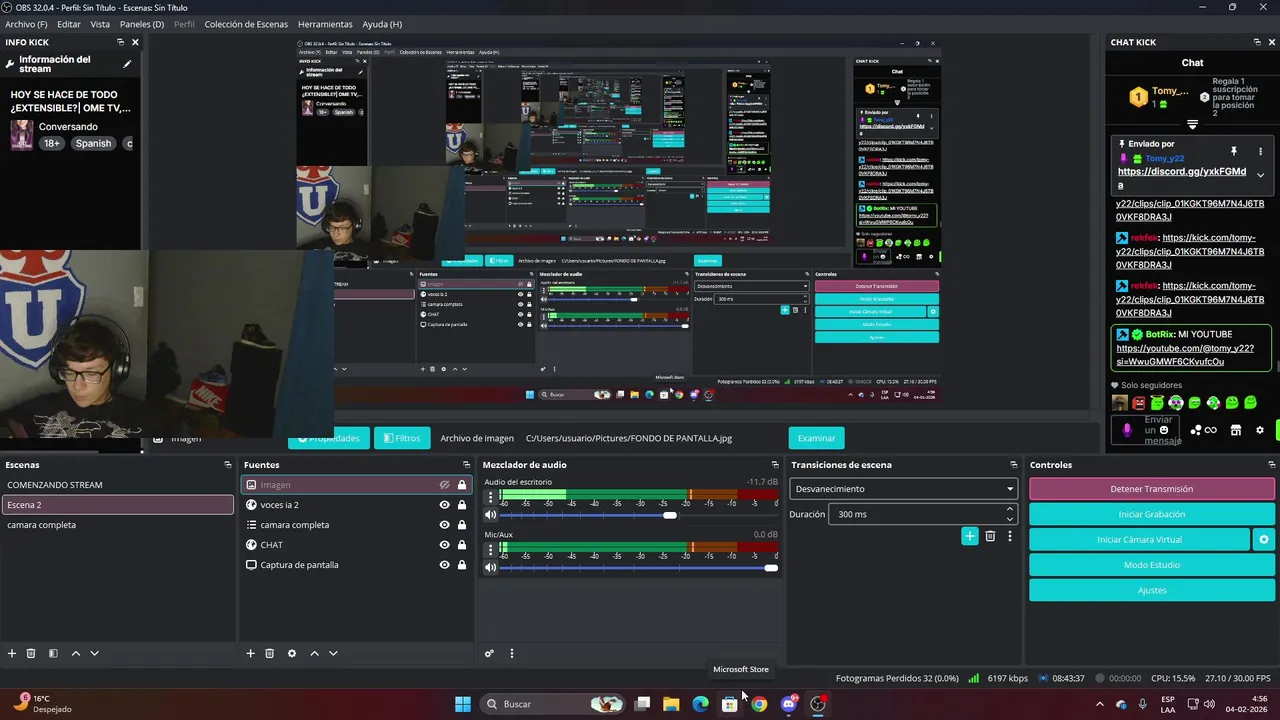Open audio mixer three-dot menu at bottom
1280x720 pixels.
tap(512, 653)
